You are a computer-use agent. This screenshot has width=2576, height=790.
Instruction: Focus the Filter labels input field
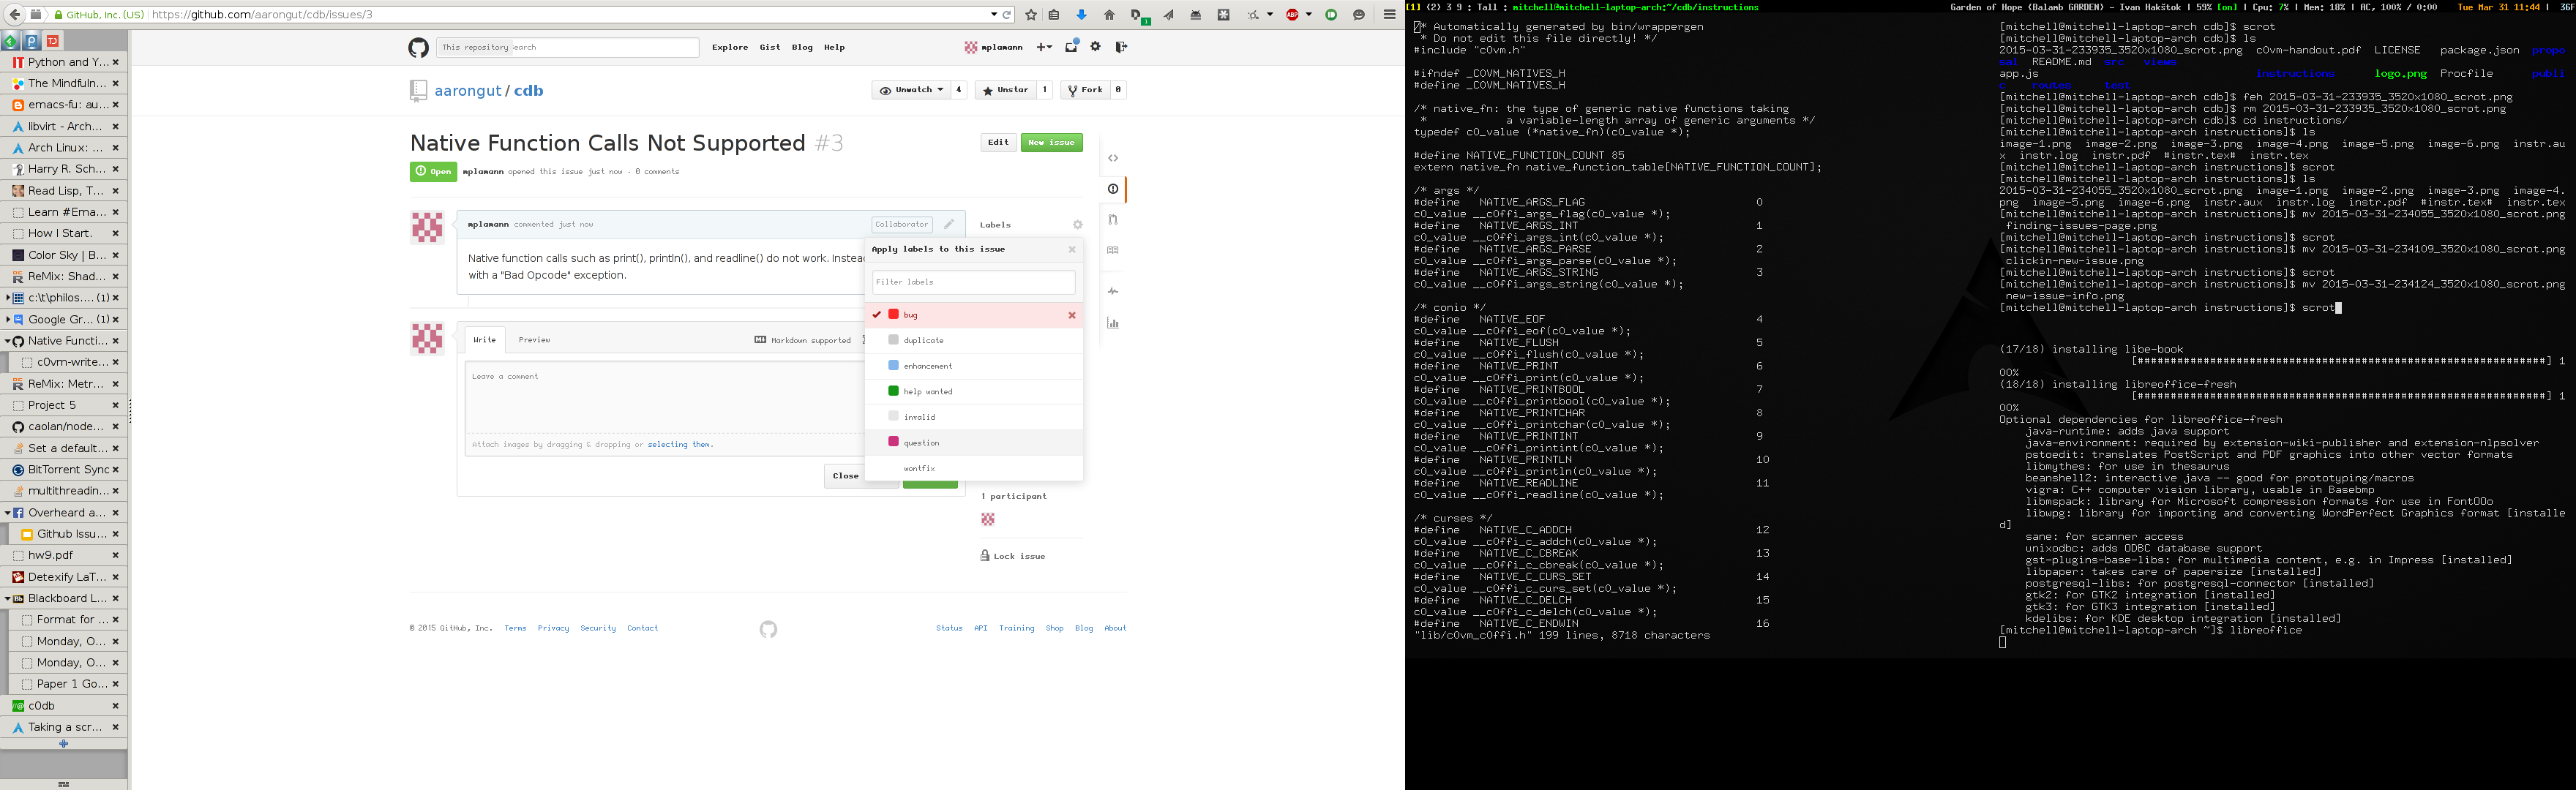(x=973, y=282)
